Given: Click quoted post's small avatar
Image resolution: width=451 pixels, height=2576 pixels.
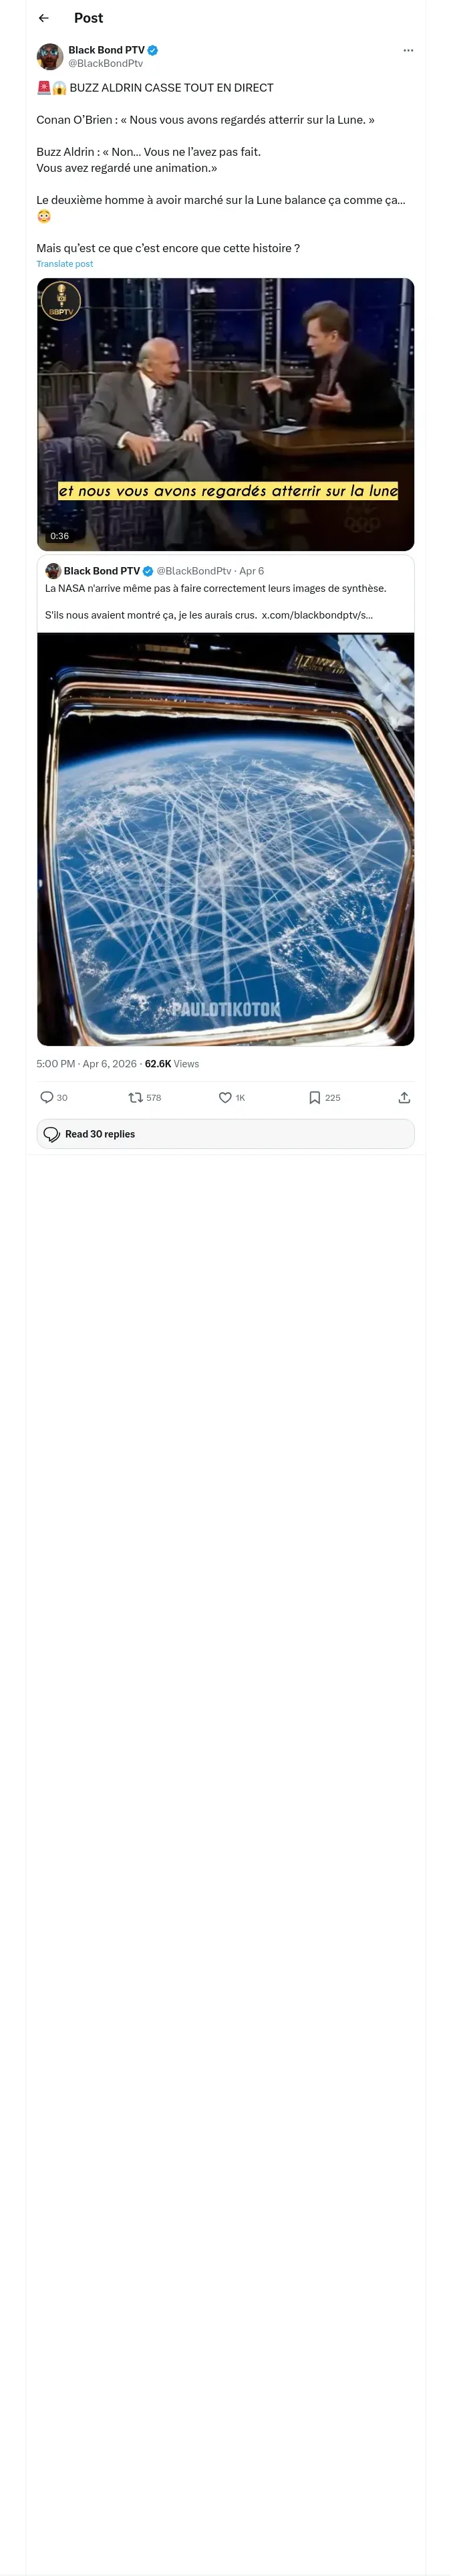Looking at the screenshot, I should 53,571.
